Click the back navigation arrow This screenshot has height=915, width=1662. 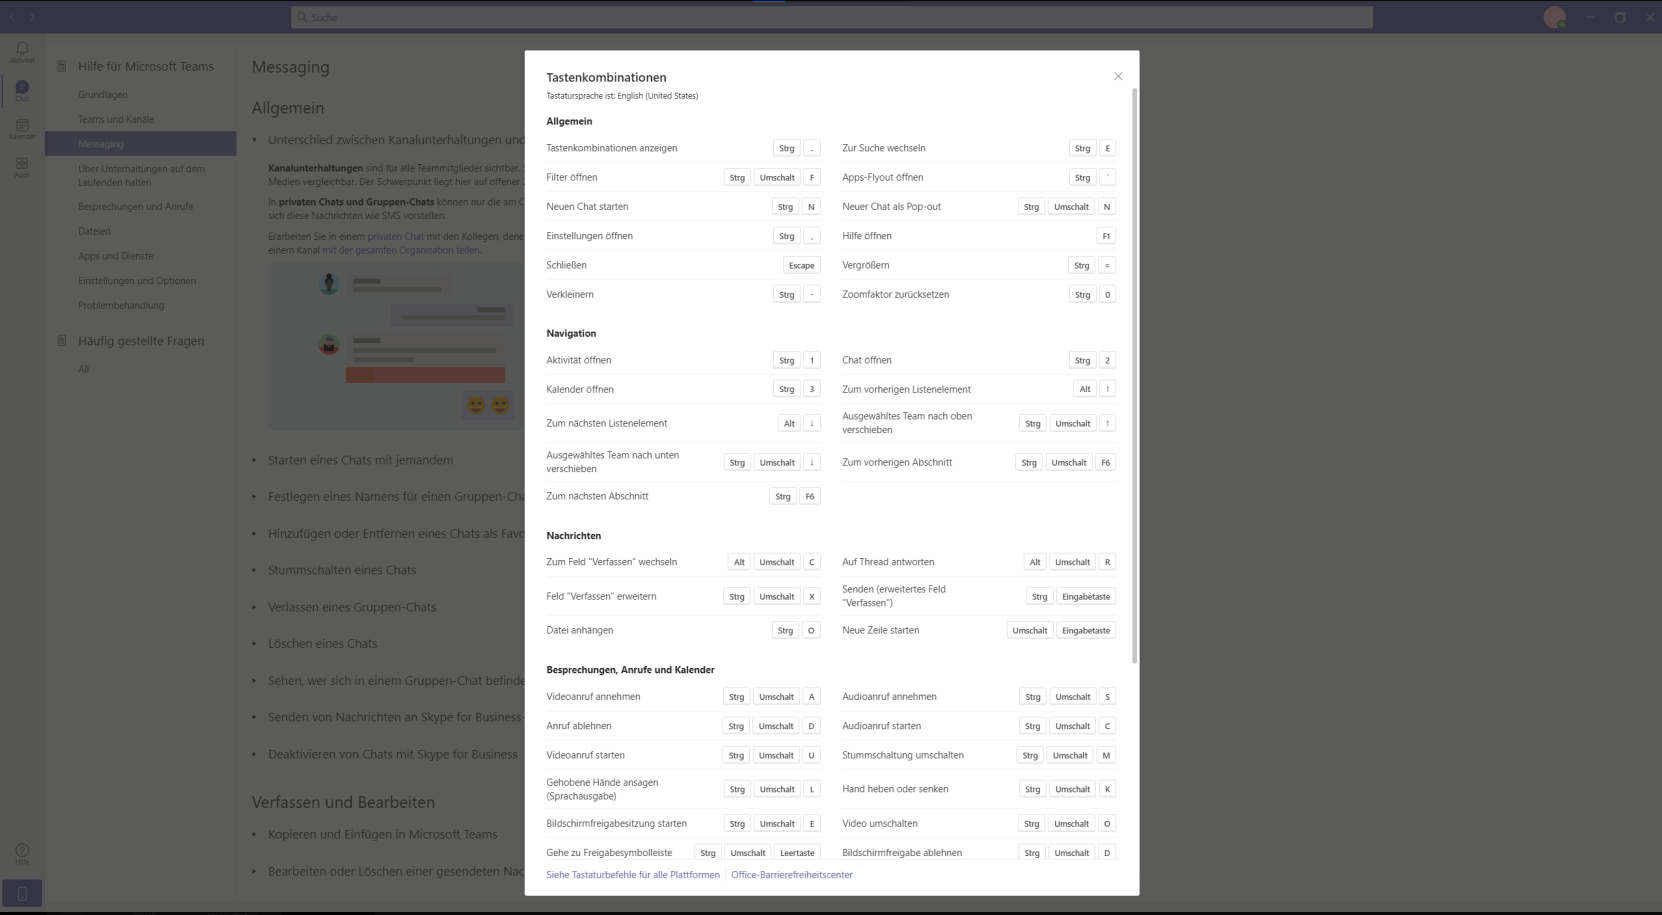coord(11,17)
